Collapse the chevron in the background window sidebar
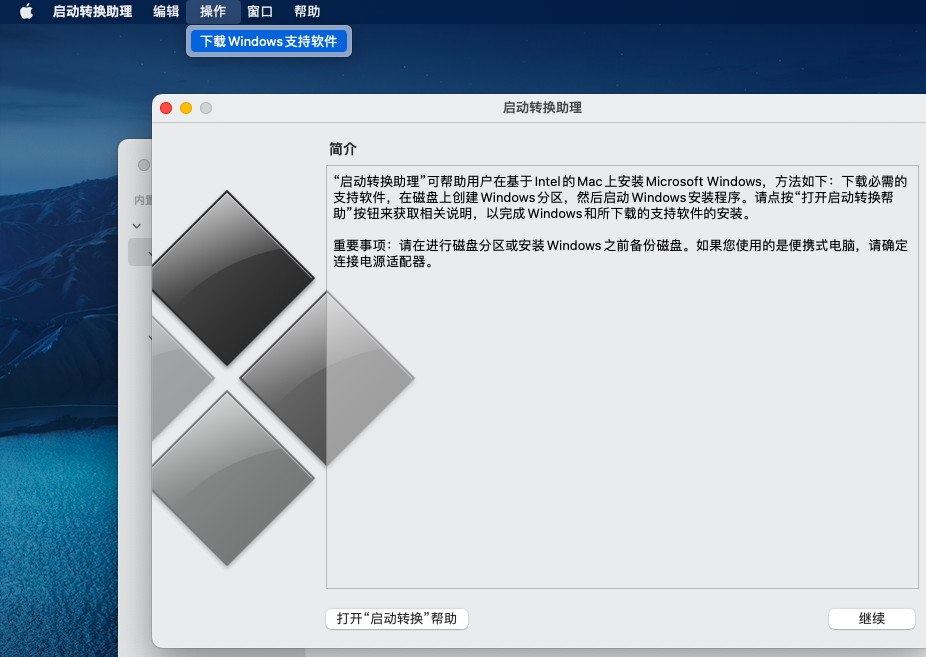Image resolution: width=926 pixels, height=657 pixels. click(x=136, y=226)
